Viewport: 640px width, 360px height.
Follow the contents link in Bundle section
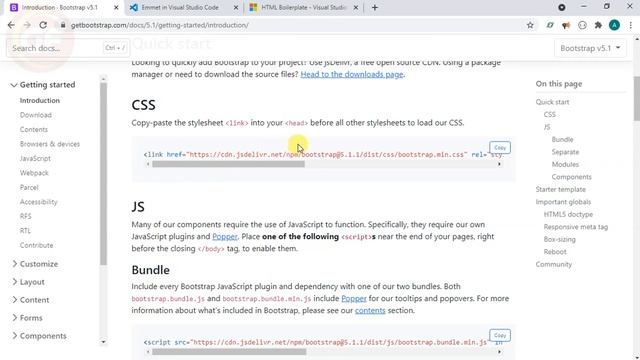(x=370, y=311)
